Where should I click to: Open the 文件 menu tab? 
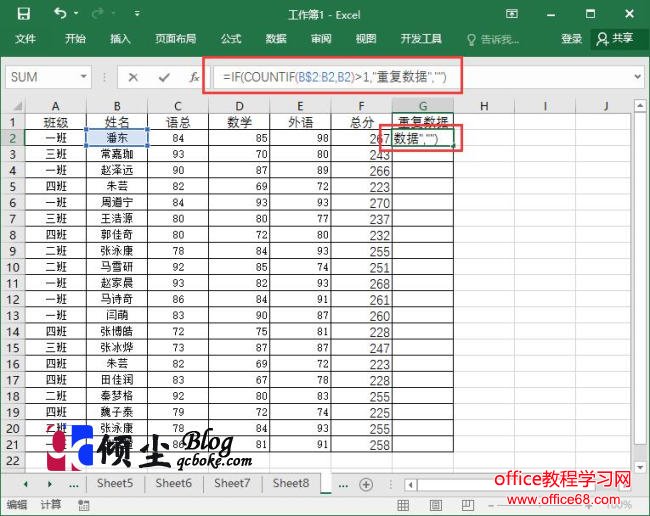pos(25,39)
